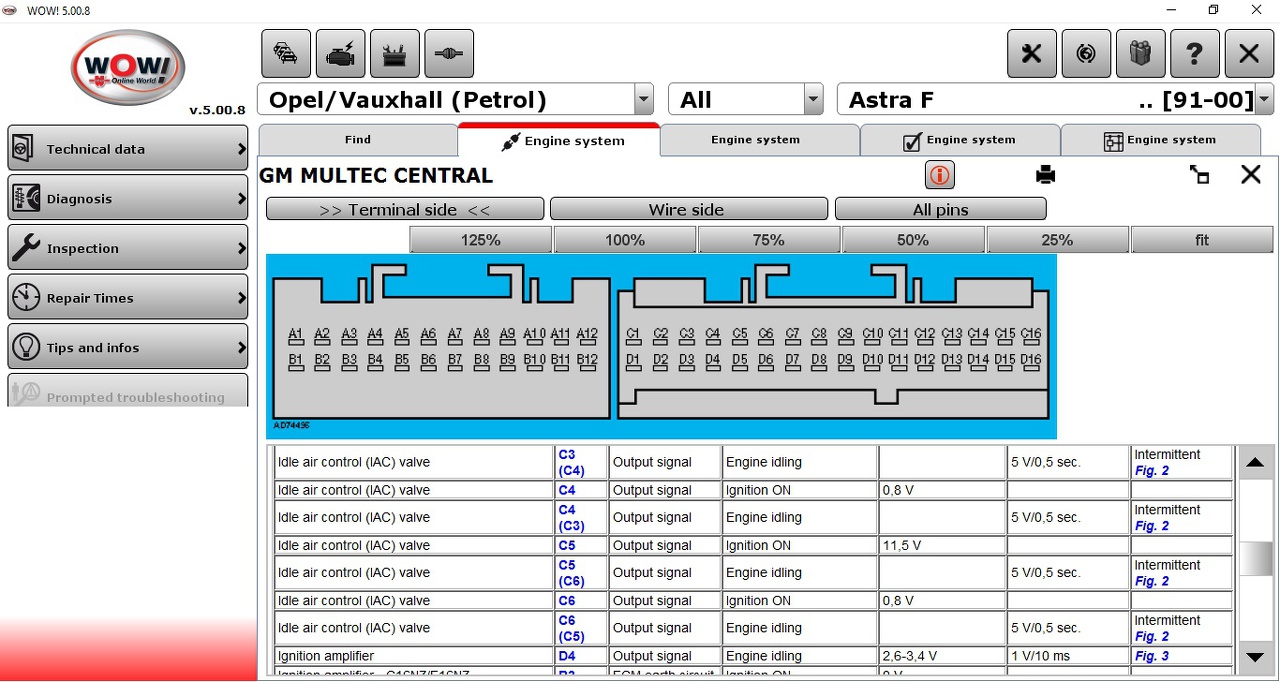Click the red info icon
The width and height of the screenshot is (1280, 682).
939,175
